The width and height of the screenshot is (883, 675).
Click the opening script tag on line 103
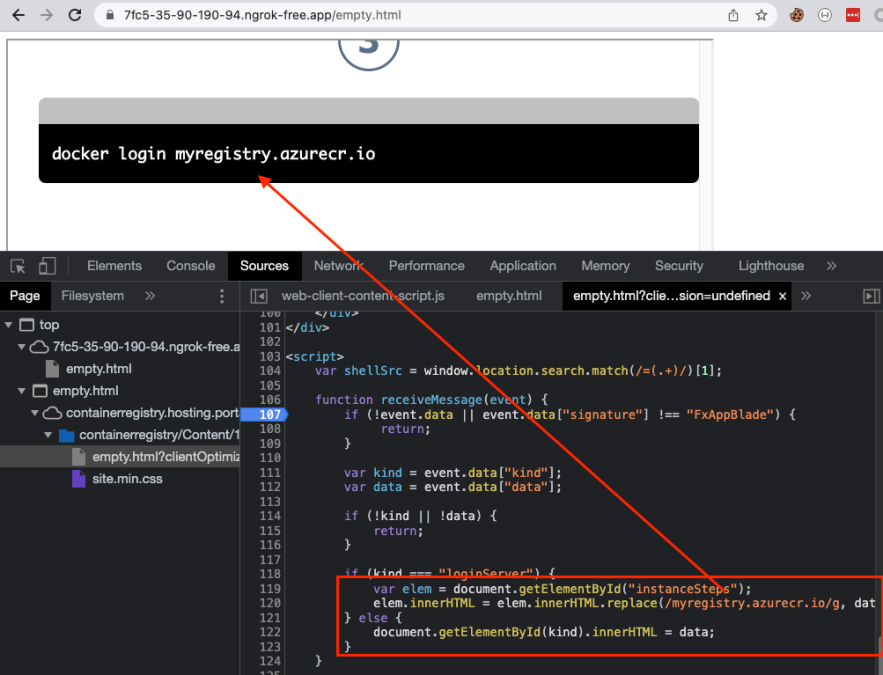pyautogui.click(x=315, y=356)
